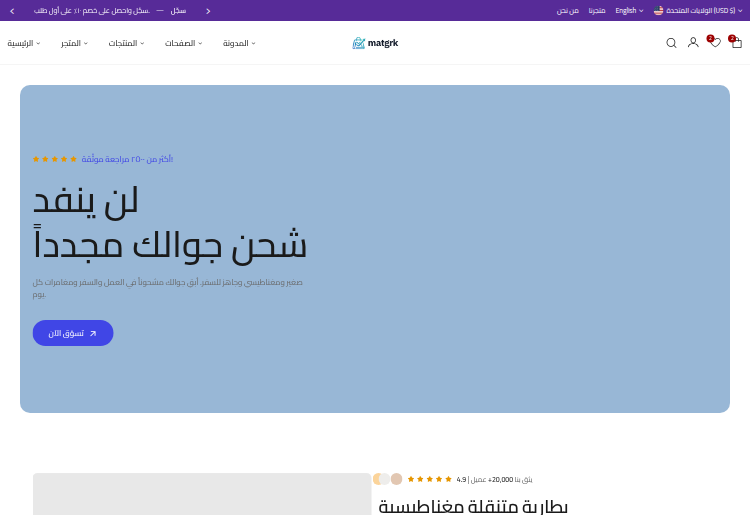Click the verified reviews text with stars
Image resolution: width=750 pixels, height=515 pixels.
[x=103, y=159]
